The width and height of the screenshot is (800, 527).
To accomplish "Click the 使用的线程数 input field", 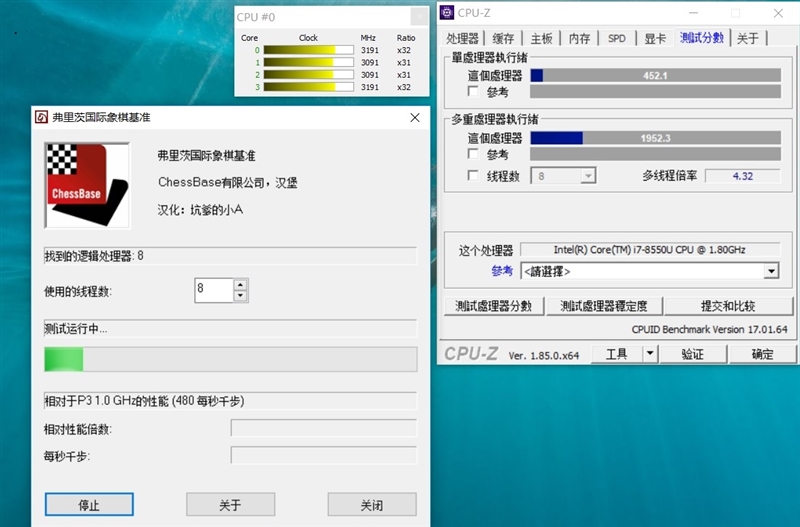I will point(214,290).
